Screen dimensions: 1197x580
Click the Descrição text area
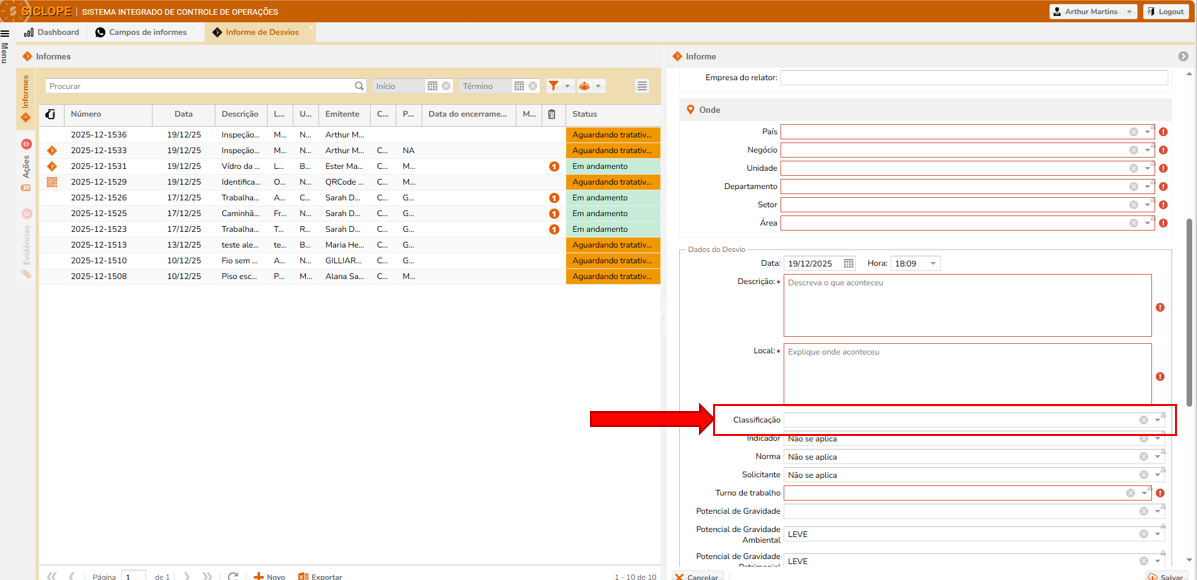(x=966, y=305)
